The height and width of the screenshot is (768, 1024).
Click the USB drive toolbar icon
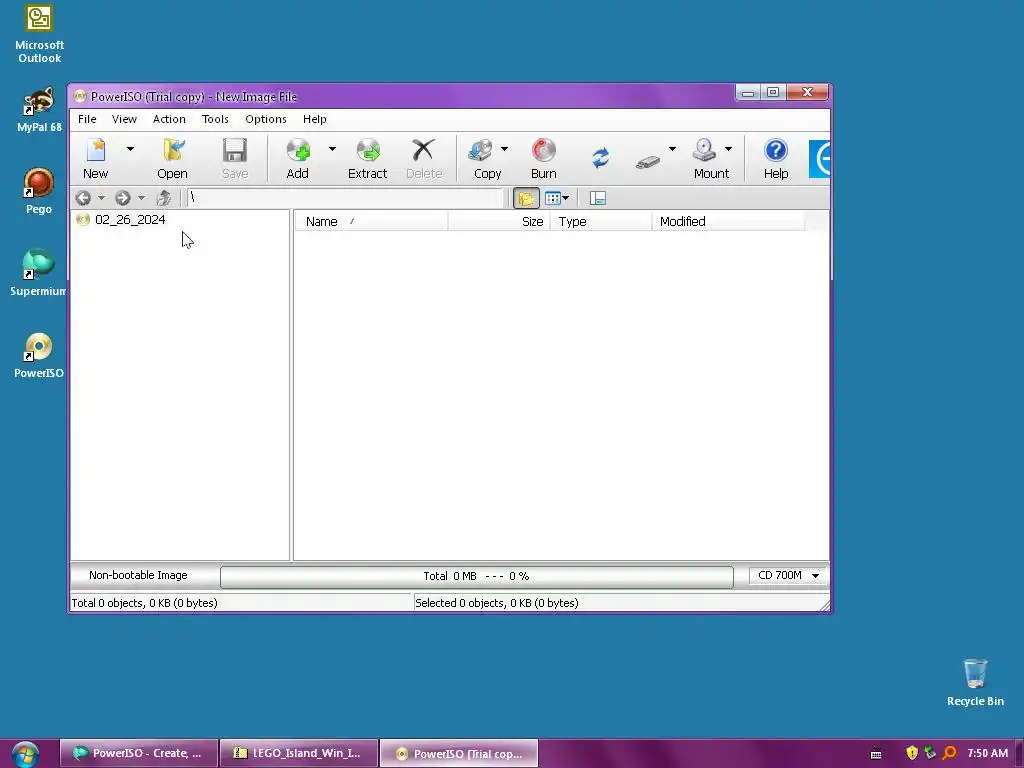coord(648,161)
